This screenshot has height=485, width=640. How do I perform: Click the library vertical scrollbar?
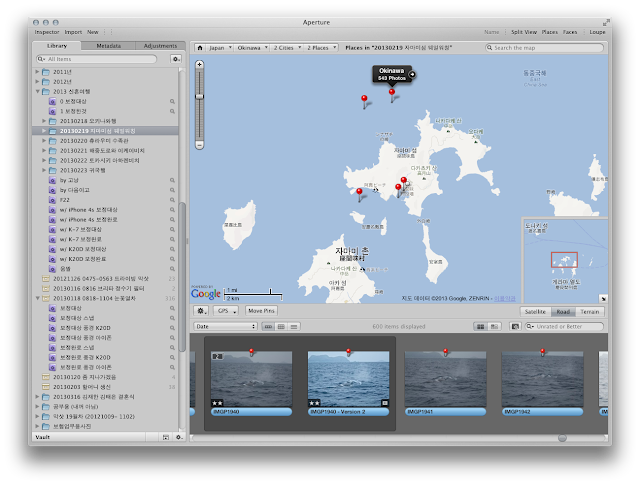[182, 278]
